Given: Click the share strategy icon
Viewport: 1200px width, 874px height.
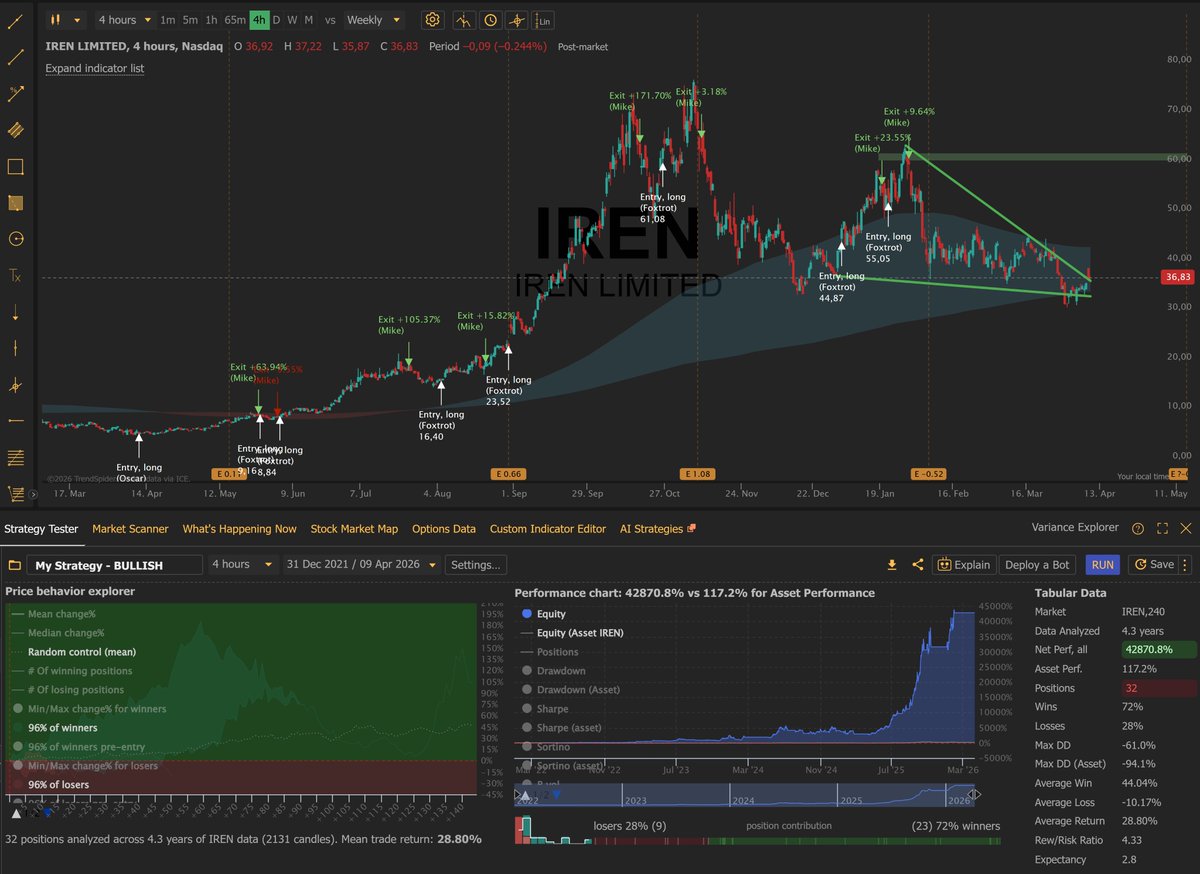Looking at the screenshot, I should [918, 565].
